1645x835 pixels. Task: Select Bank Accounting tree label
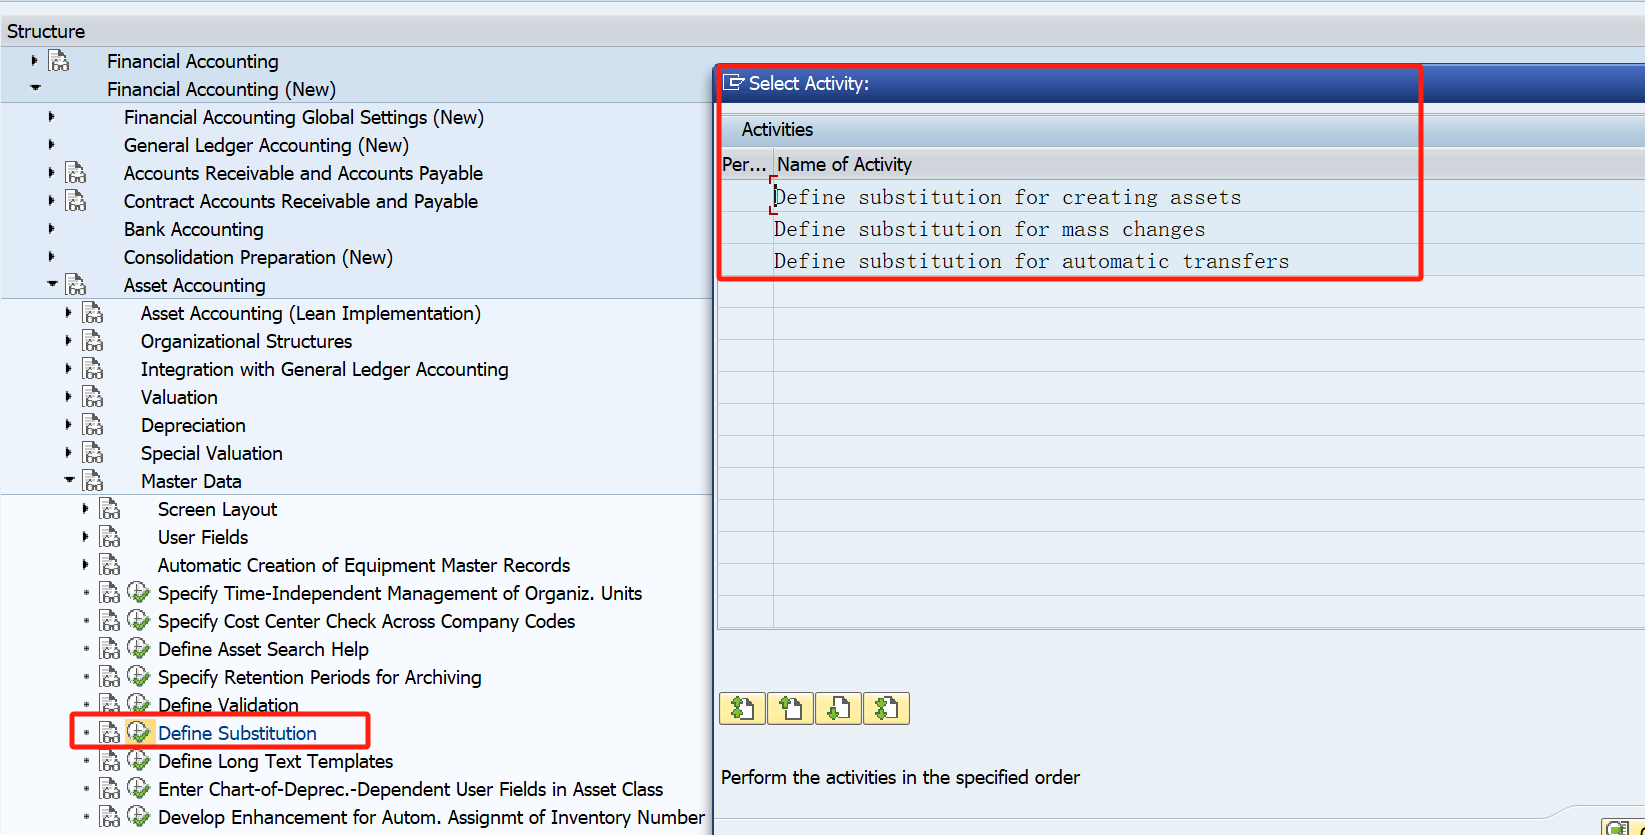(x=193, y=229)
